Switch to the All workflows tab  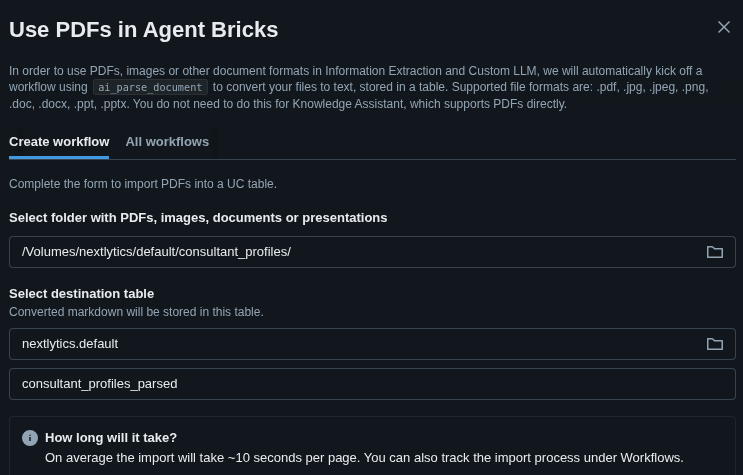[x=167, y=142]
